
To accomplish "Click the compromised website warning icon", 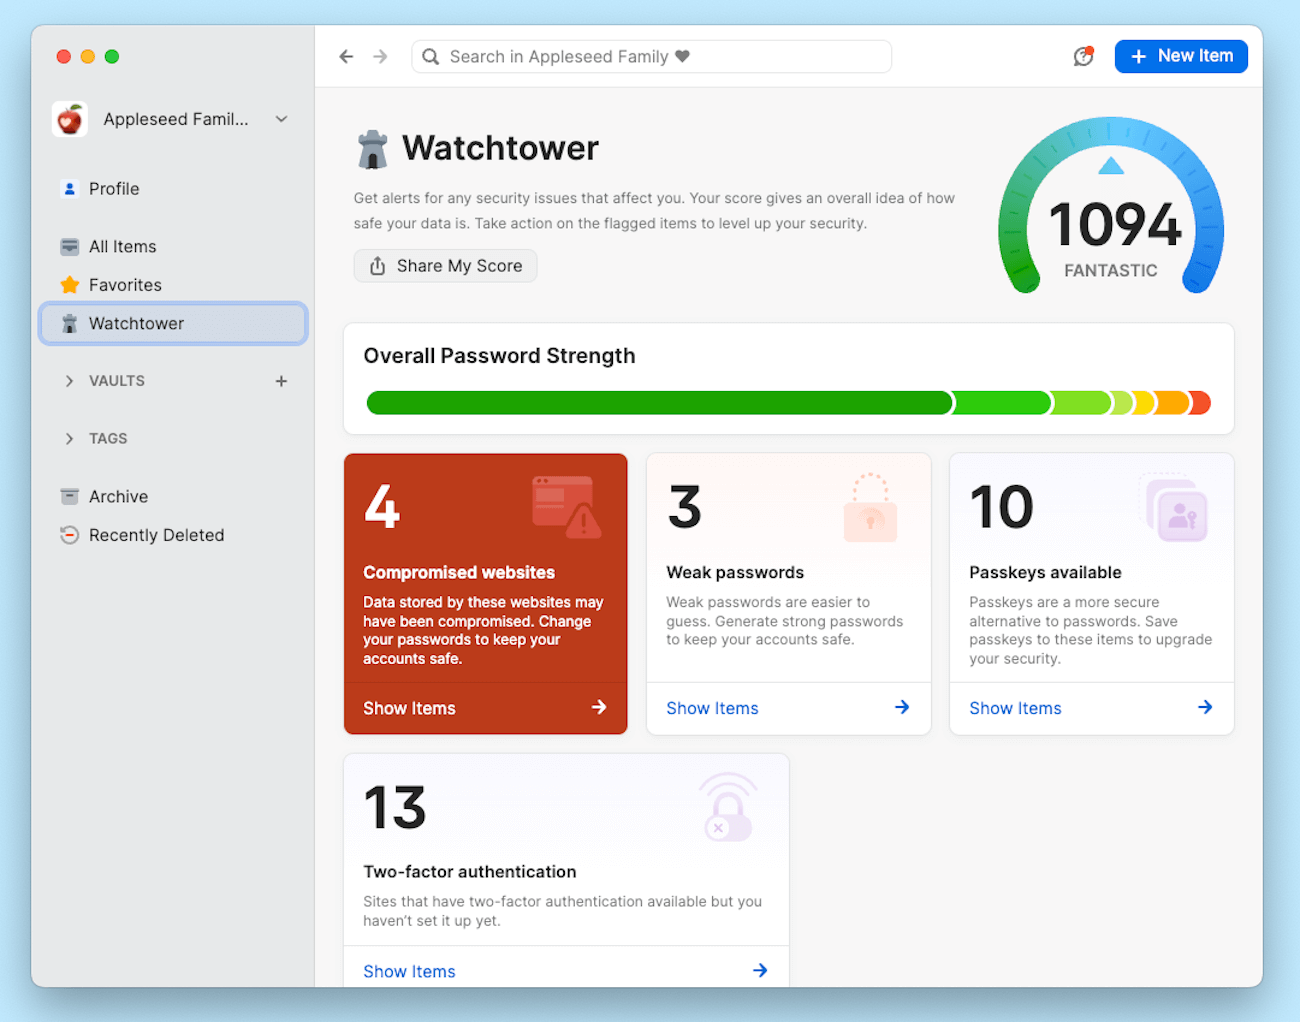I will click(568, 505).
